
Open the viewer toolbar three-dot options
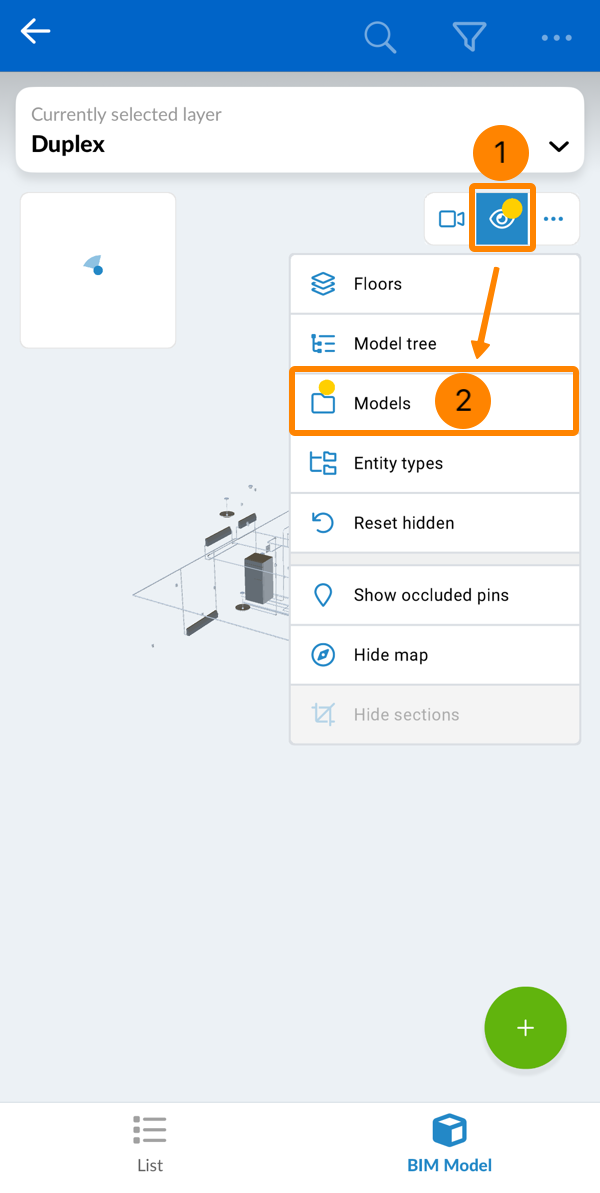click(554, 219)
